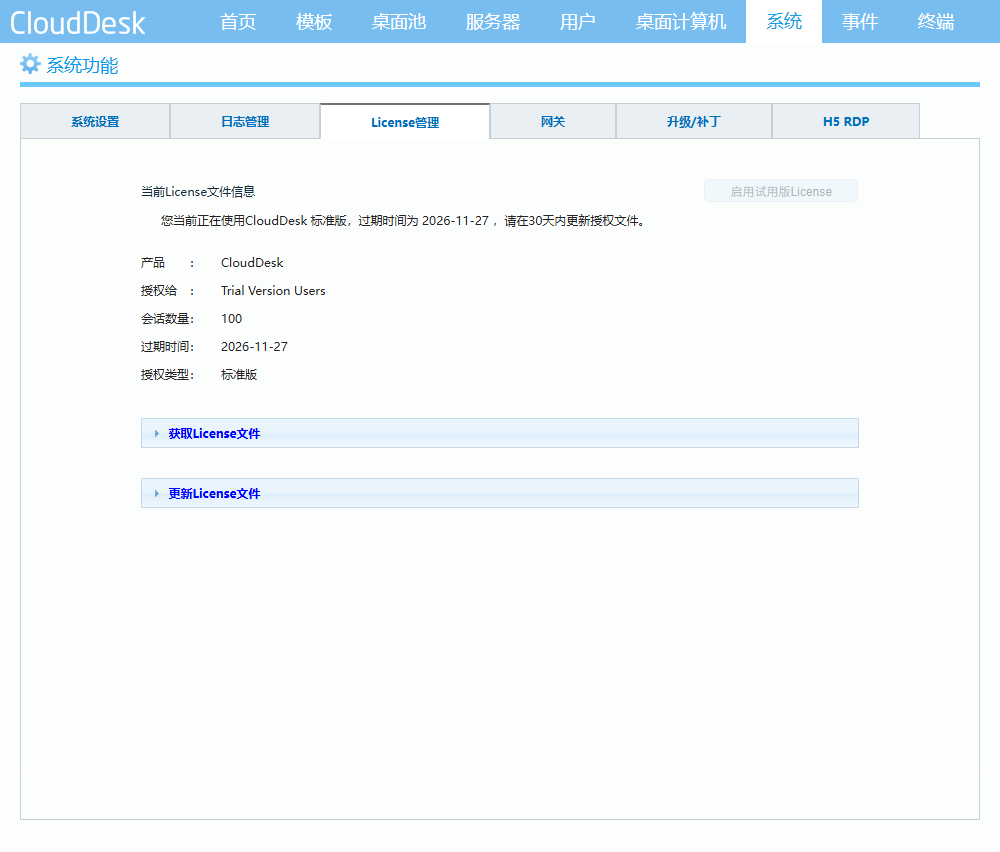The image size is (1000, 852).
Task: Switch to the 升级/补丁 tab
Action: point(694,121)
